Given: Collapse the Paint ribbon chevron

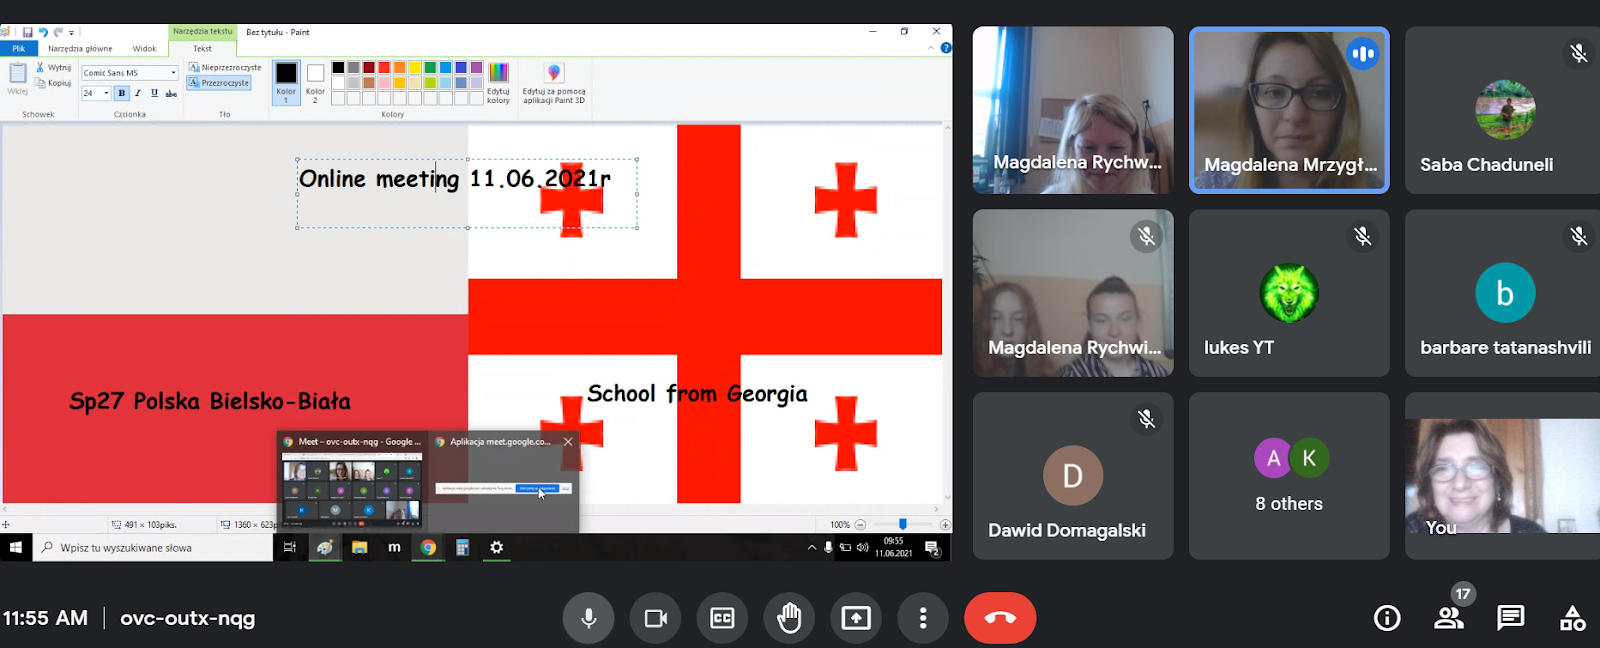Looking at the screenshot, I should pos(931,48).
